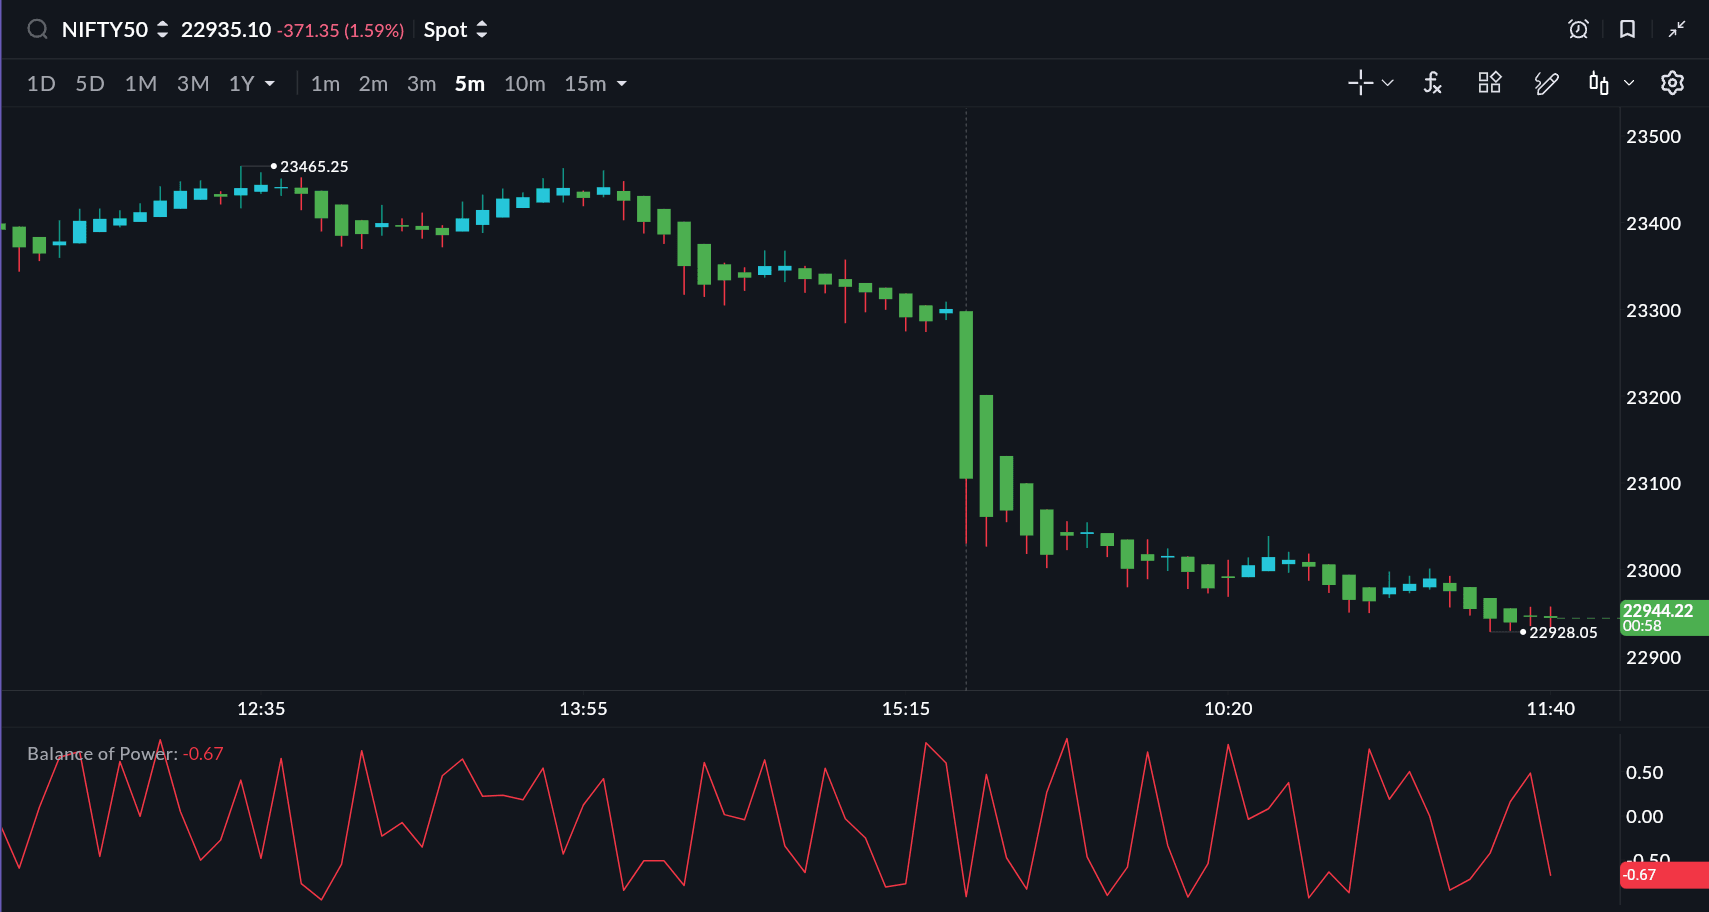Click the green 22944.22 current price tag
The image size is (1709, 912).
point(1662,617)
